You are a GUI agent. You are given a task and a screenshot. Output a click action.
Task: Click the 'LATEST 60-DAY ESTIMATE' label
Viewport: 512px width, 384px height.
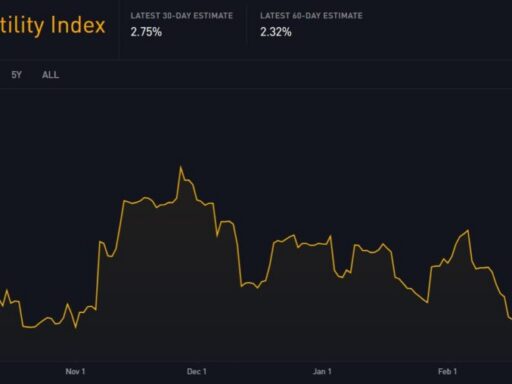pyautogui.click(x=311, y=16)
